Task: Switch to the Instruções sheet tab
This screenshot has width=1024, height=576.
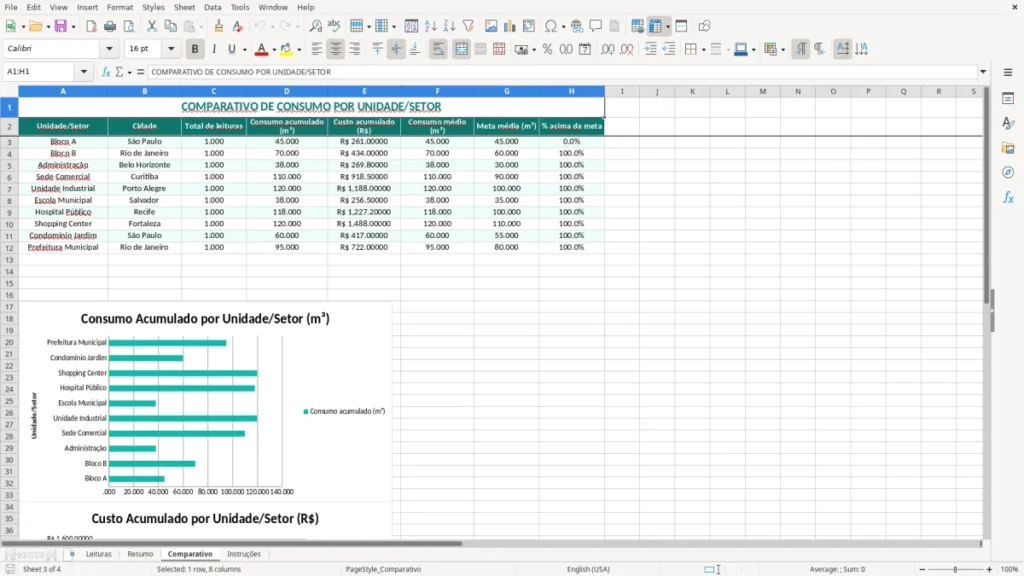Action: click(x=244, y=554)
